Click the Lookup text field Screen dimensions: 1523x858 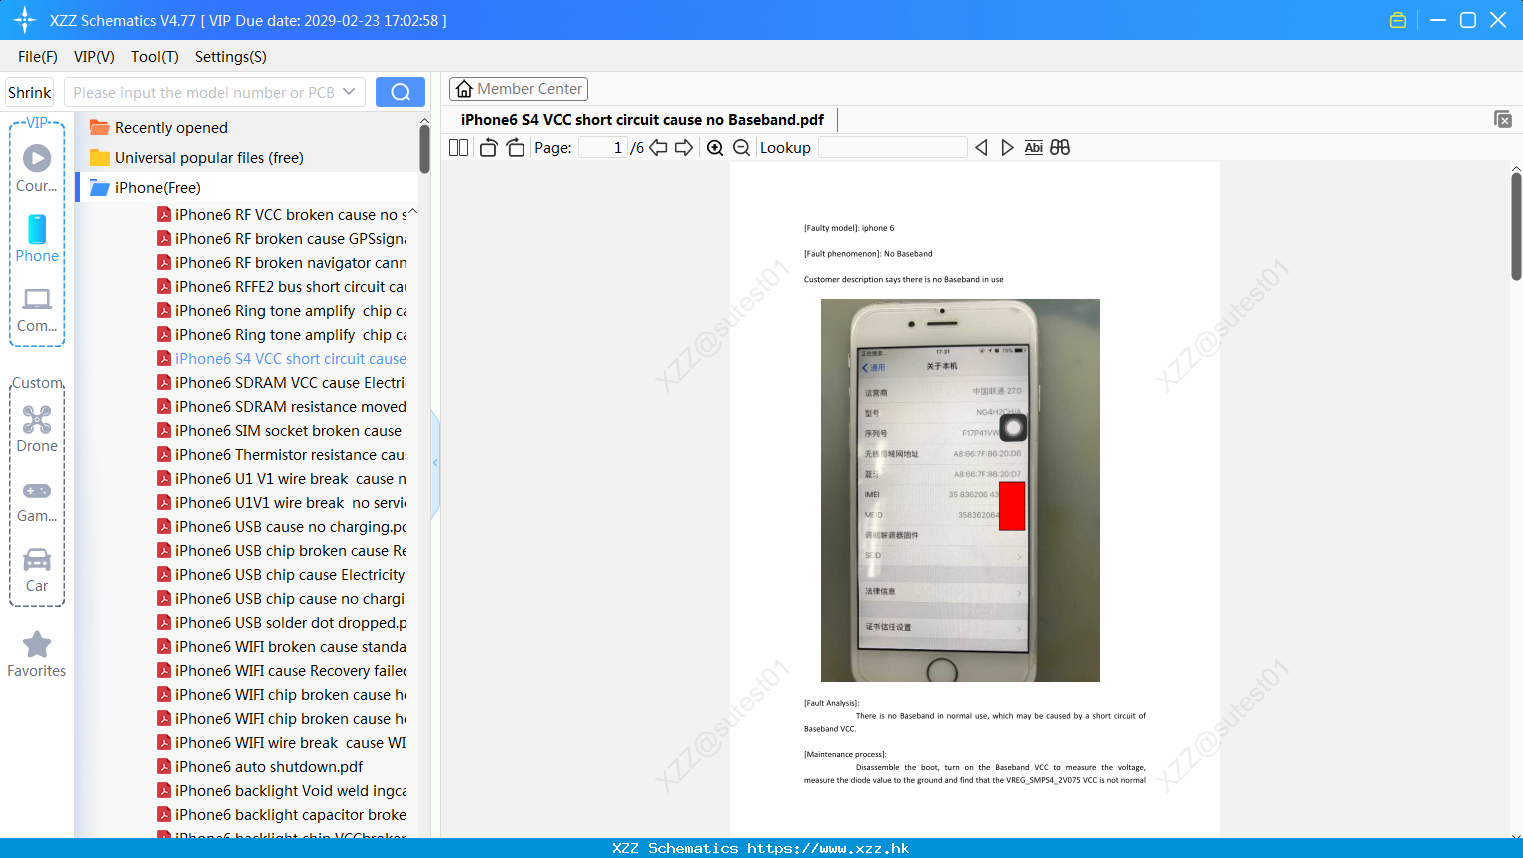tap(892, 147)
